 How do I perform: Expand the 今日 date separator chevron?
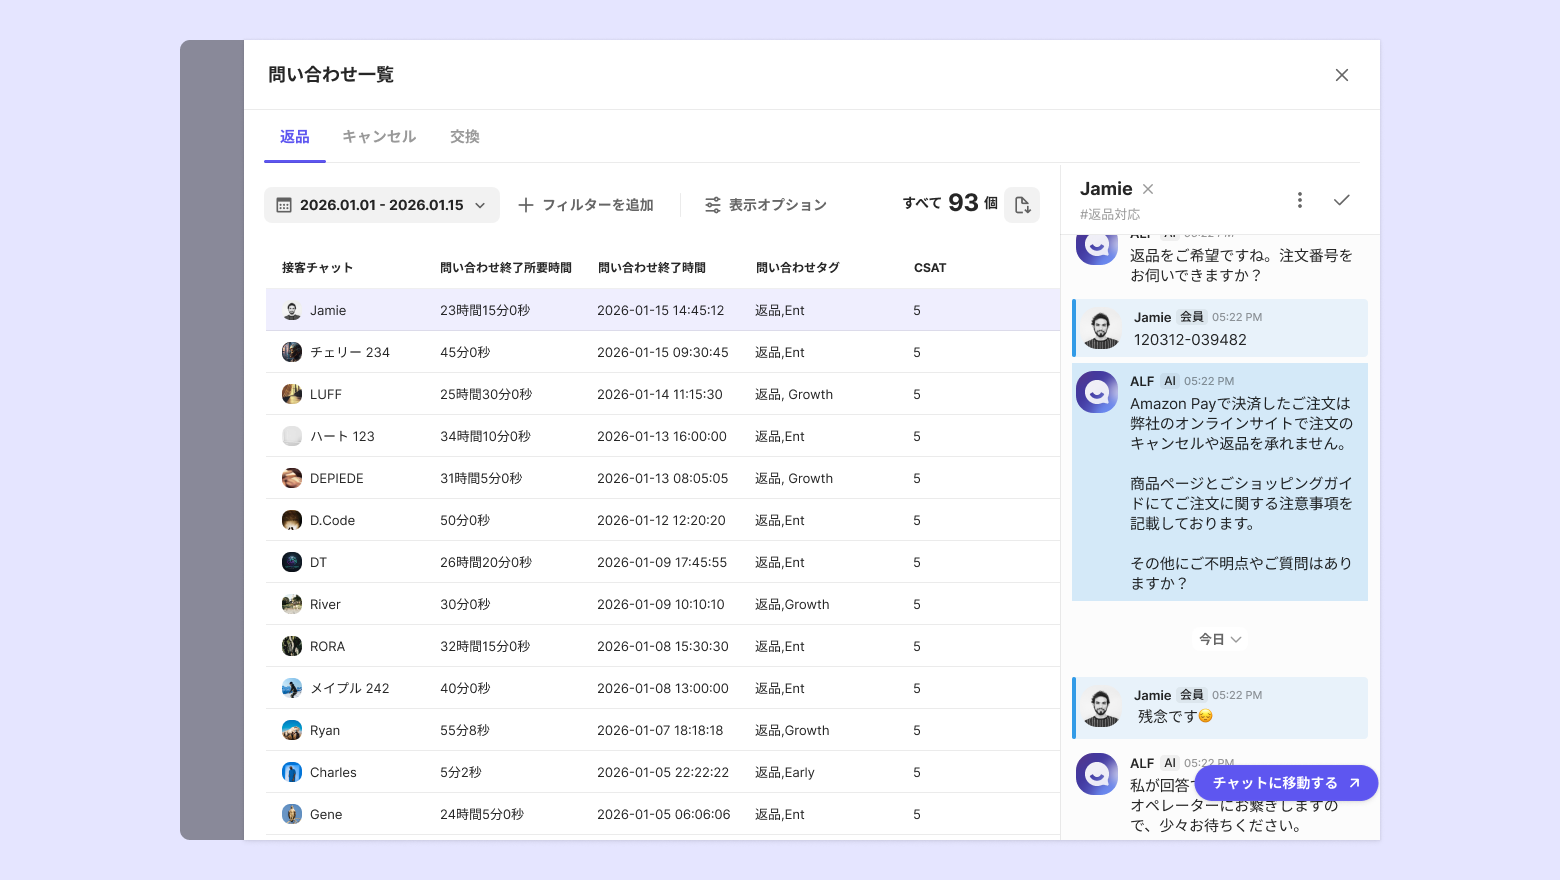[1236, 640]
